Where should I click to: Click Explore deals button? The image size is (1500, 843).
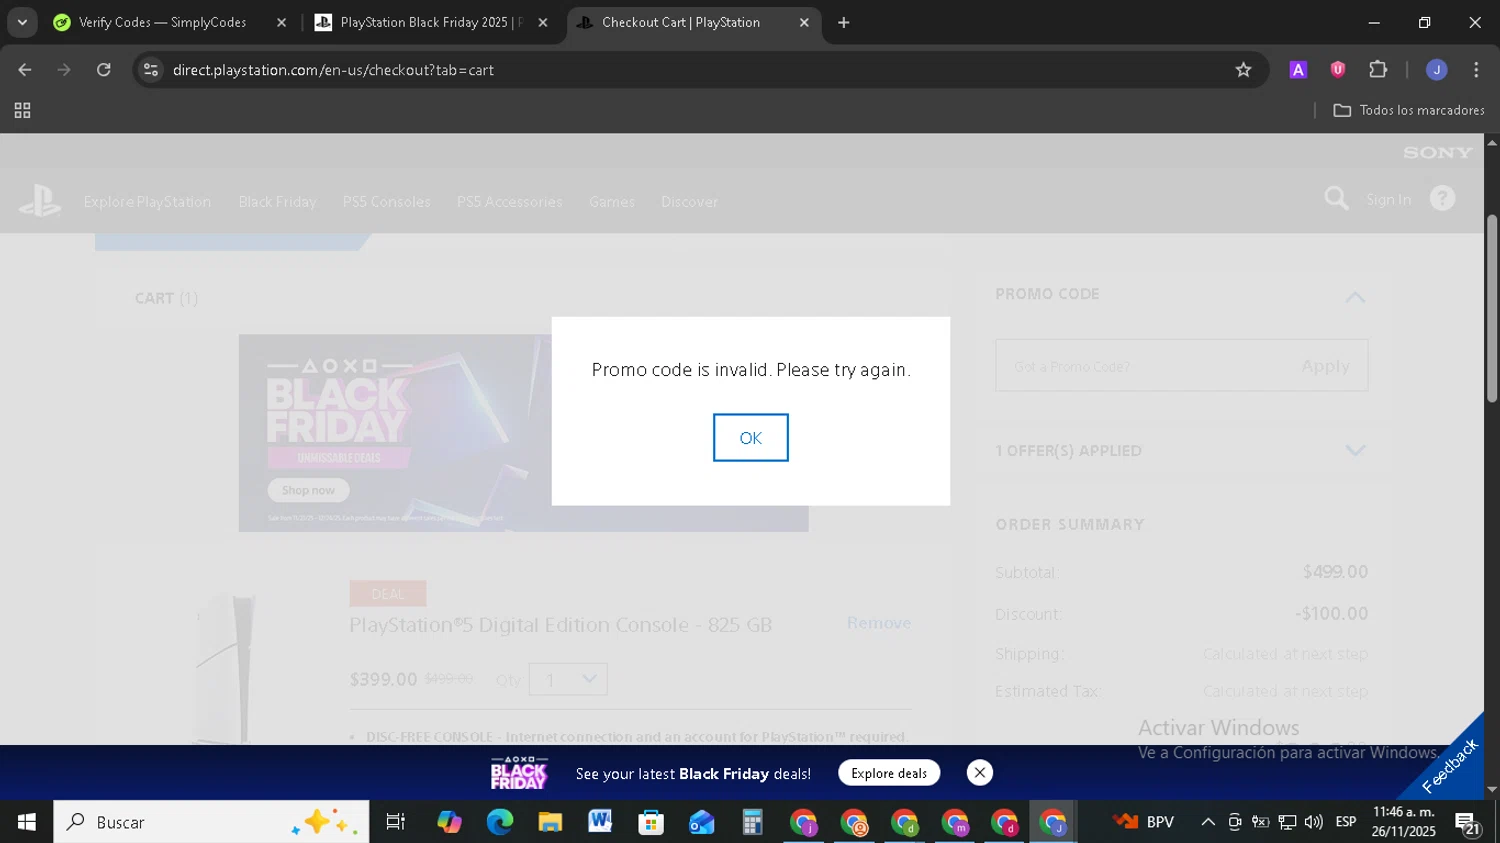pos(889,773)
